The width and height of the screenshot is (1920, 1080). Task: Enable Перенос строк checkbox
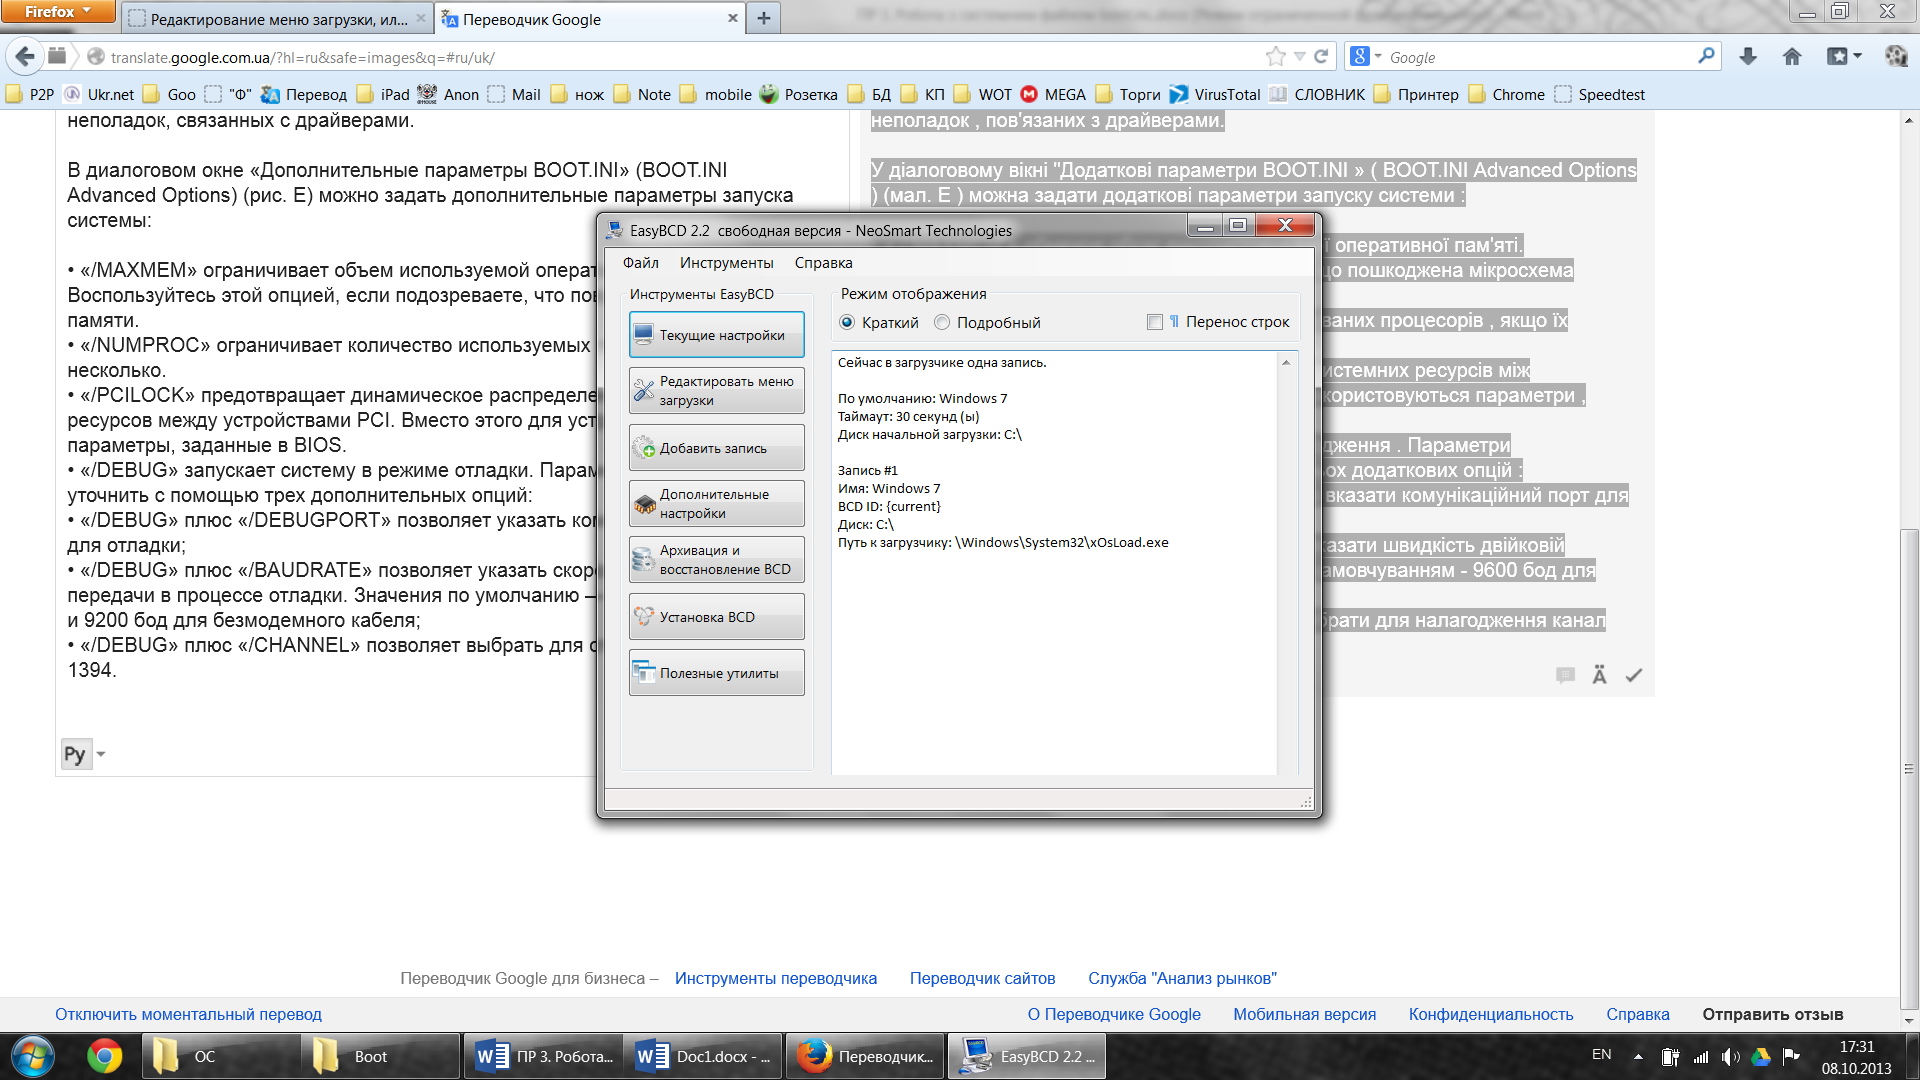(1155, 322)
